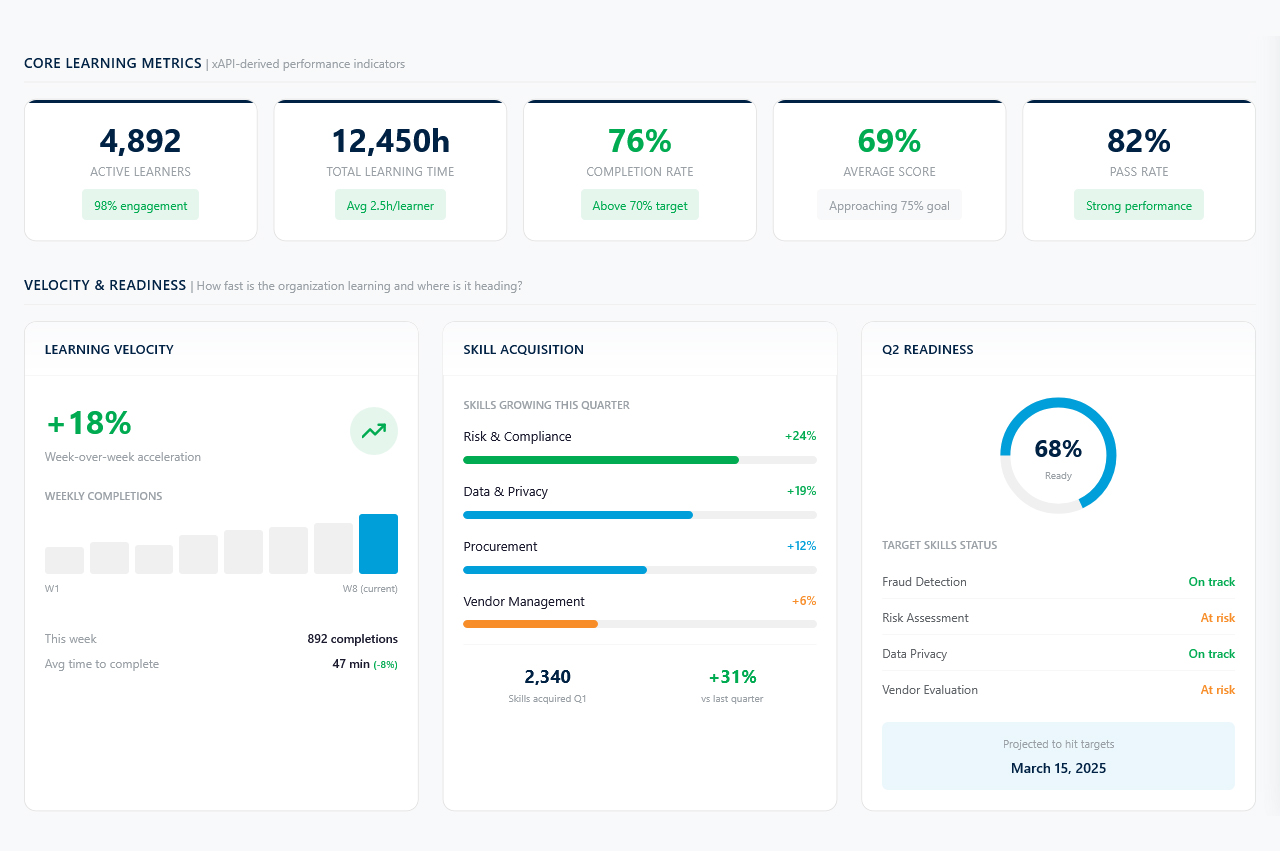The height and width of the screenshot is (851, 1280).
Task: Click the Above 70% target badge
Action: [x=639, y=206]
